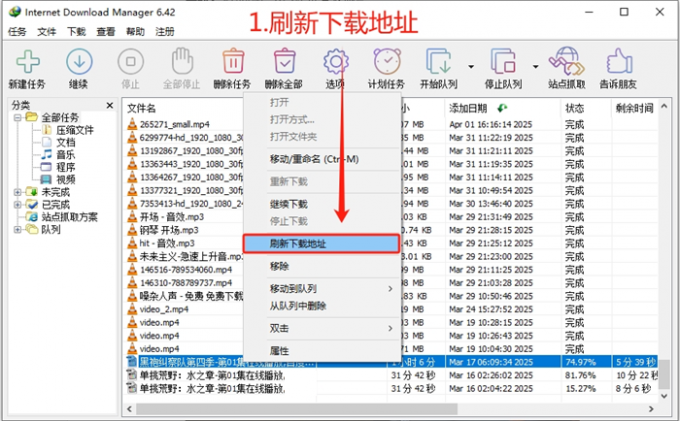The image size is (680, 421).
Task: Click the vertical scrollbar up arrow
Action: pos(664,106)
